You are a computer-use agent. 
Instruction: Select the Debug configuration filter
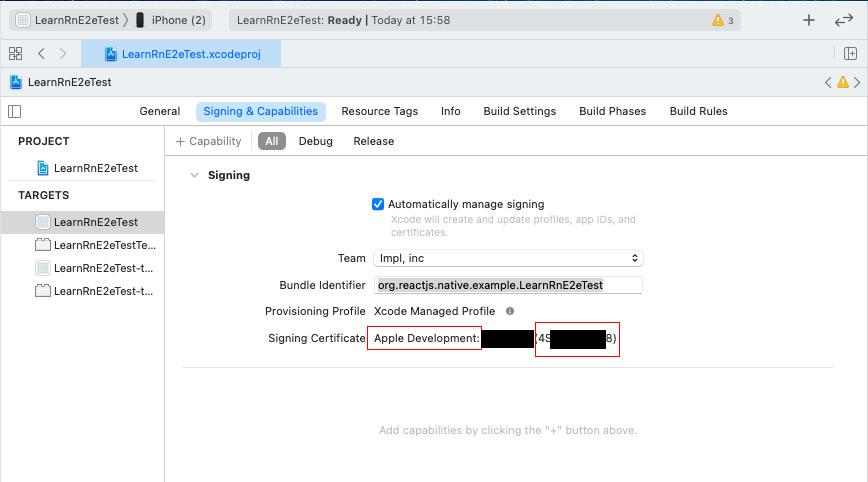pos(316,141)
